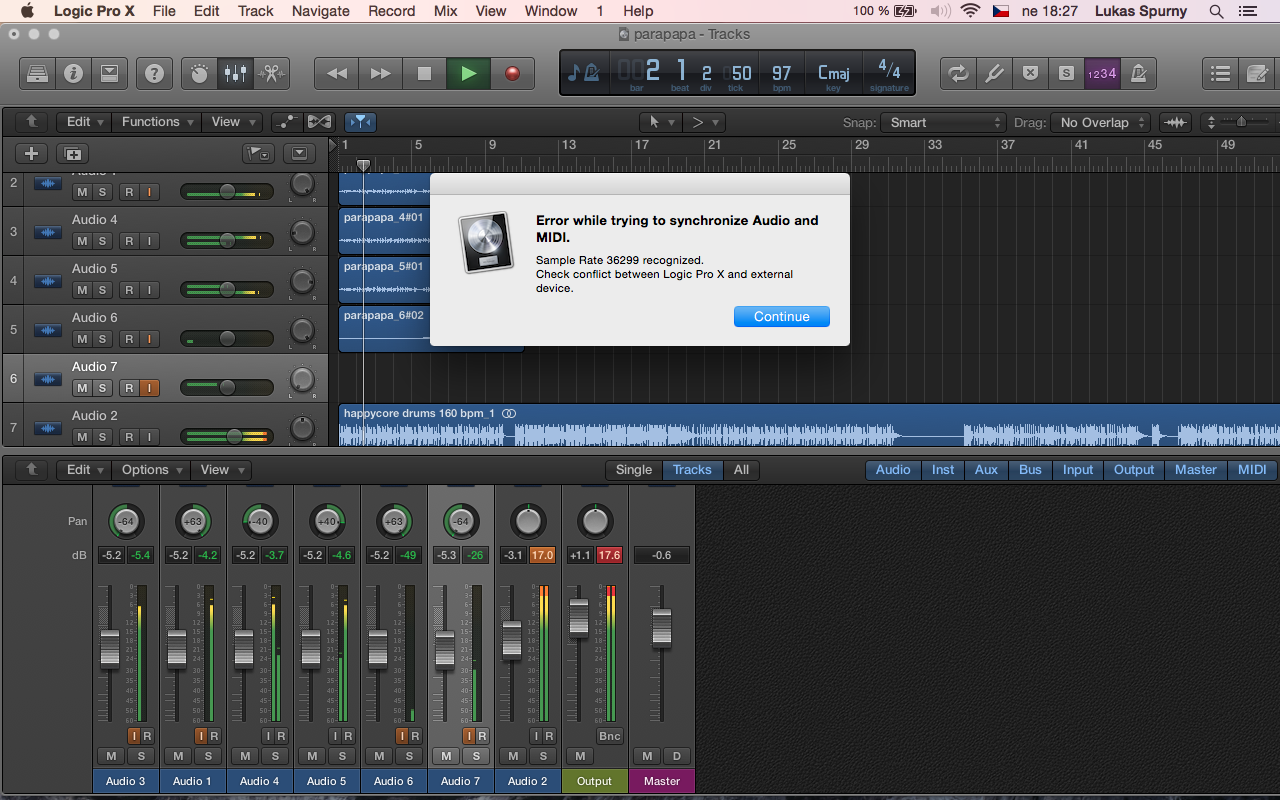The image size is (1280, 800).
Task: Toggle the metronome click icon
Action: click(x=1138, y=74)
